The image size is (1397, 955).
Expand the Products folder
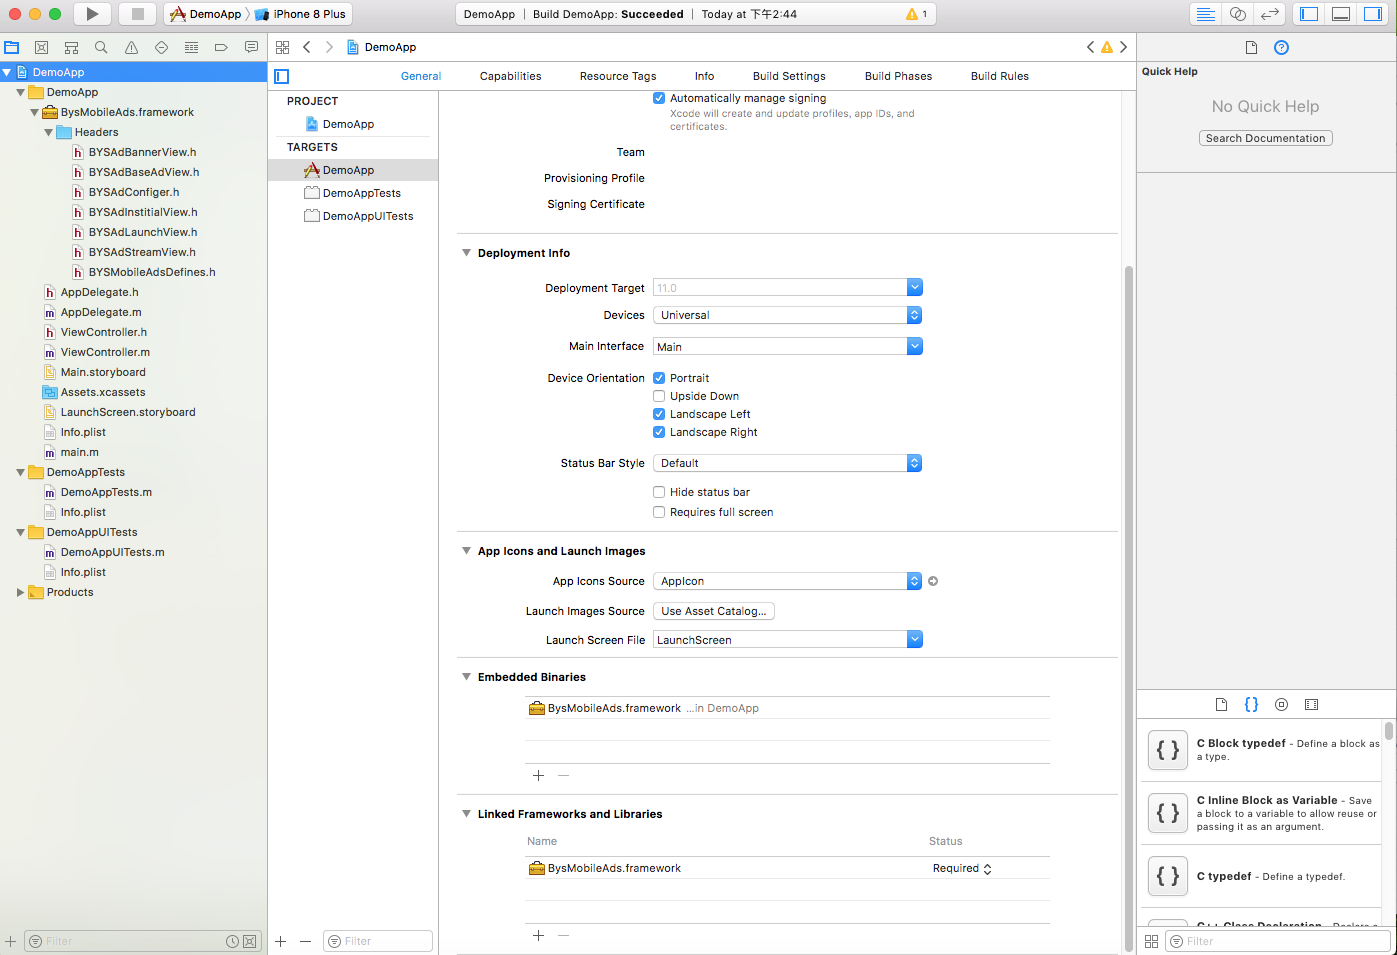[x=20, y=592]
